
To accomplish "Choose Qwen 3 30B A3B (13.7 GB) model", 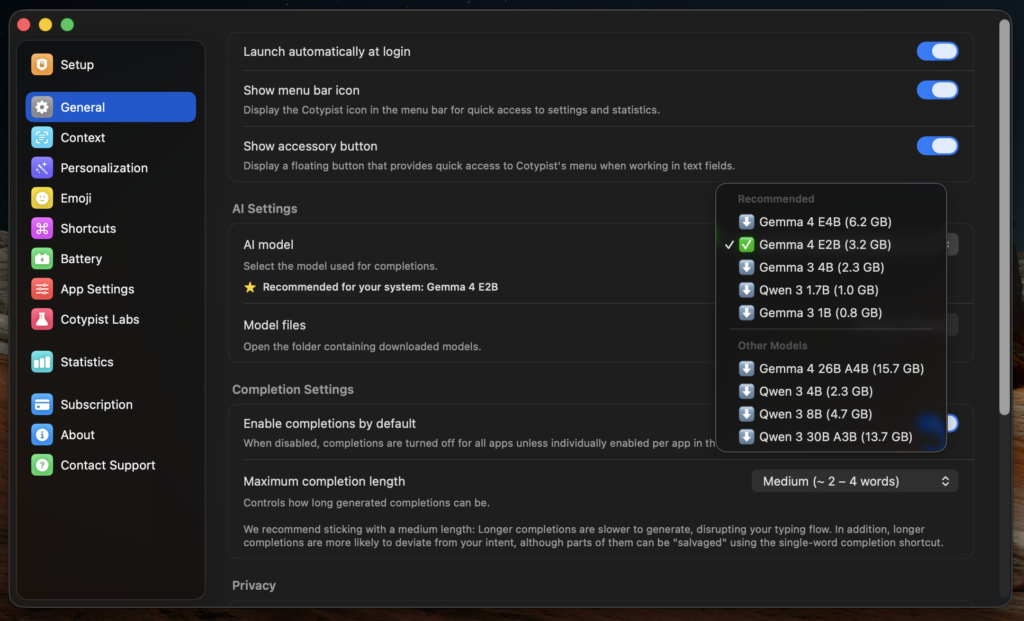I will point(831,437).
